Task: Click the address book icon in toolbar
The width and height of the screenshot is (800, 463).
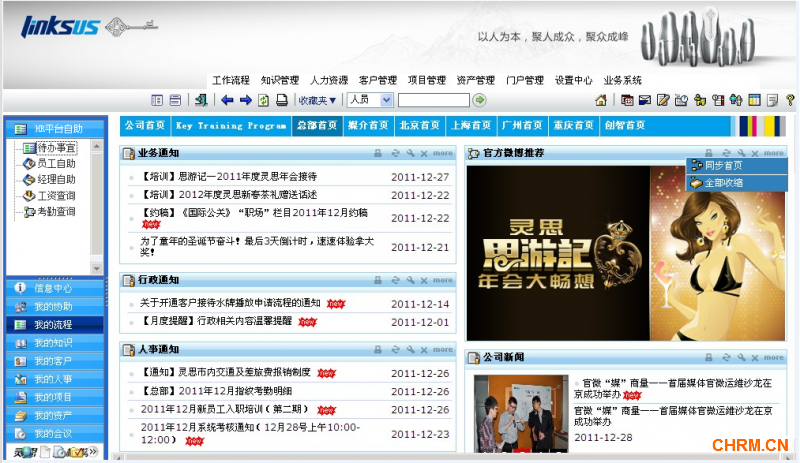Action: click(x=718, y=101)
